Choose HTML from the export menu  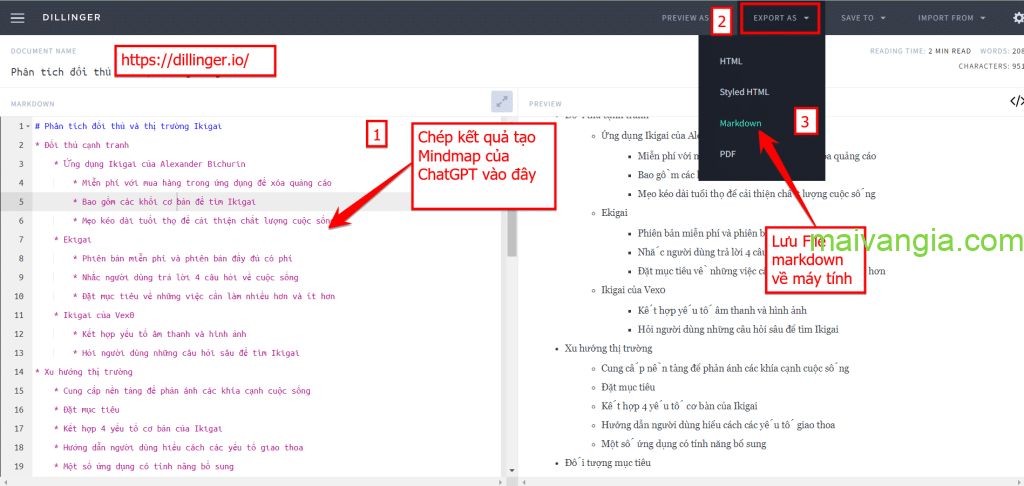click(x=731, y=61)
